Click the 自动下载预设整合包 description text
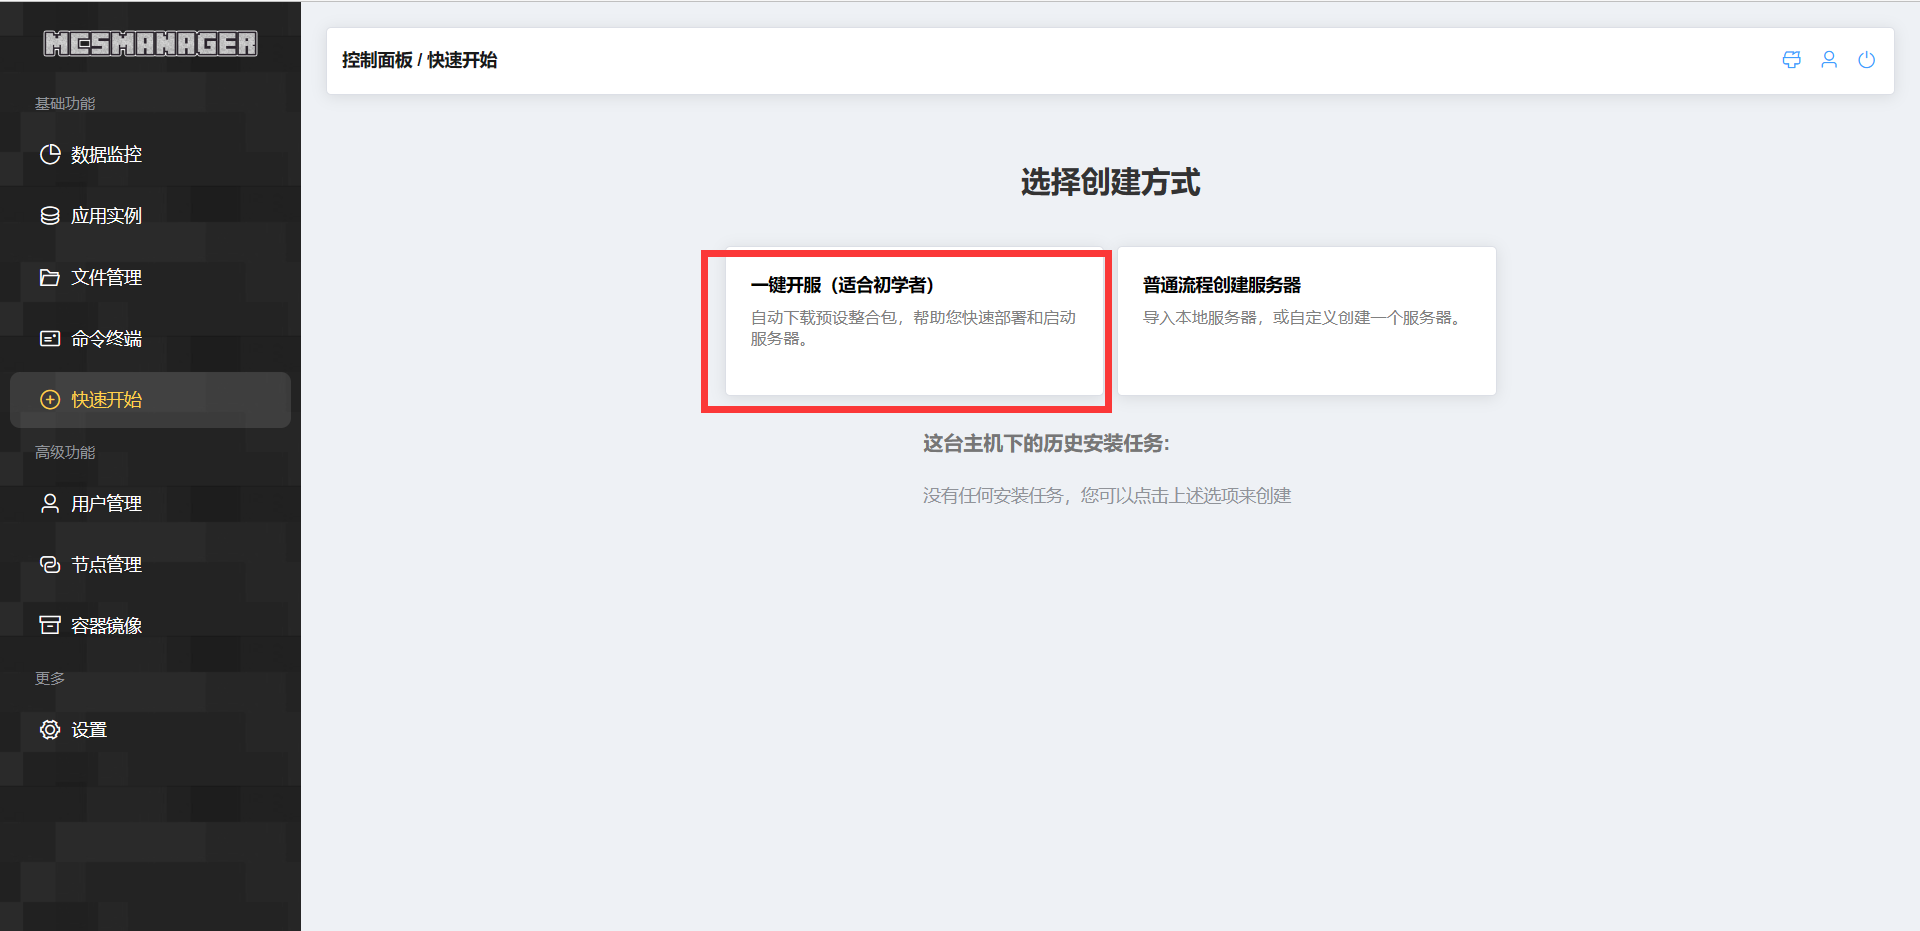 coord(913,328)
